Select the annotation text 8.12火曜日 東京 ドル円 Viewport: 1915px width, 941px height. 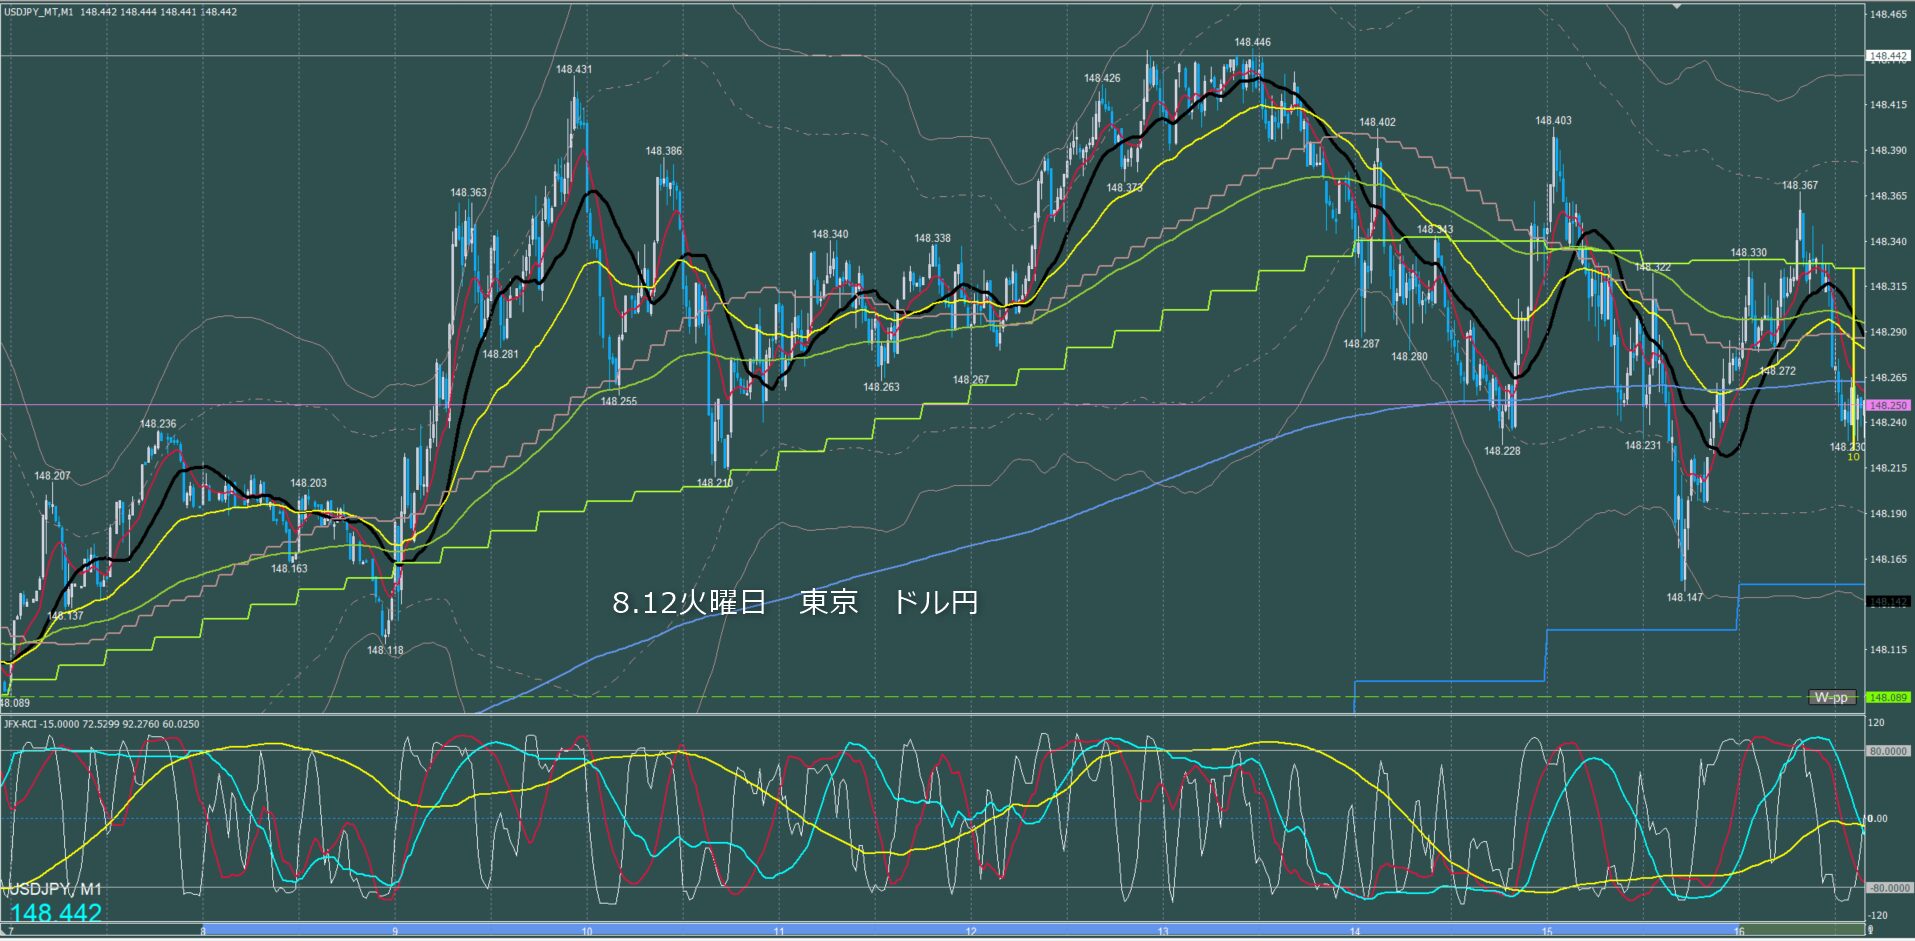(x=795, y=602)
